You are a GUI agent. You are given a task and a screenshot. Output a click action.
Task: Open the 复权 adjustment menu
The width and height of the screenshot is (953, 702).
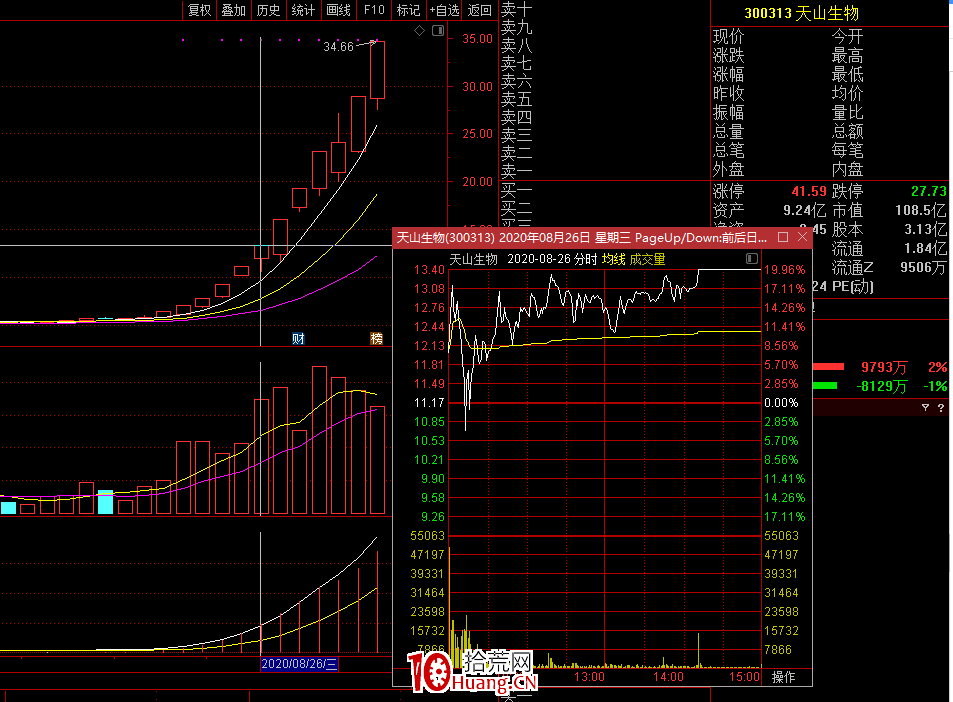point(199,10)
